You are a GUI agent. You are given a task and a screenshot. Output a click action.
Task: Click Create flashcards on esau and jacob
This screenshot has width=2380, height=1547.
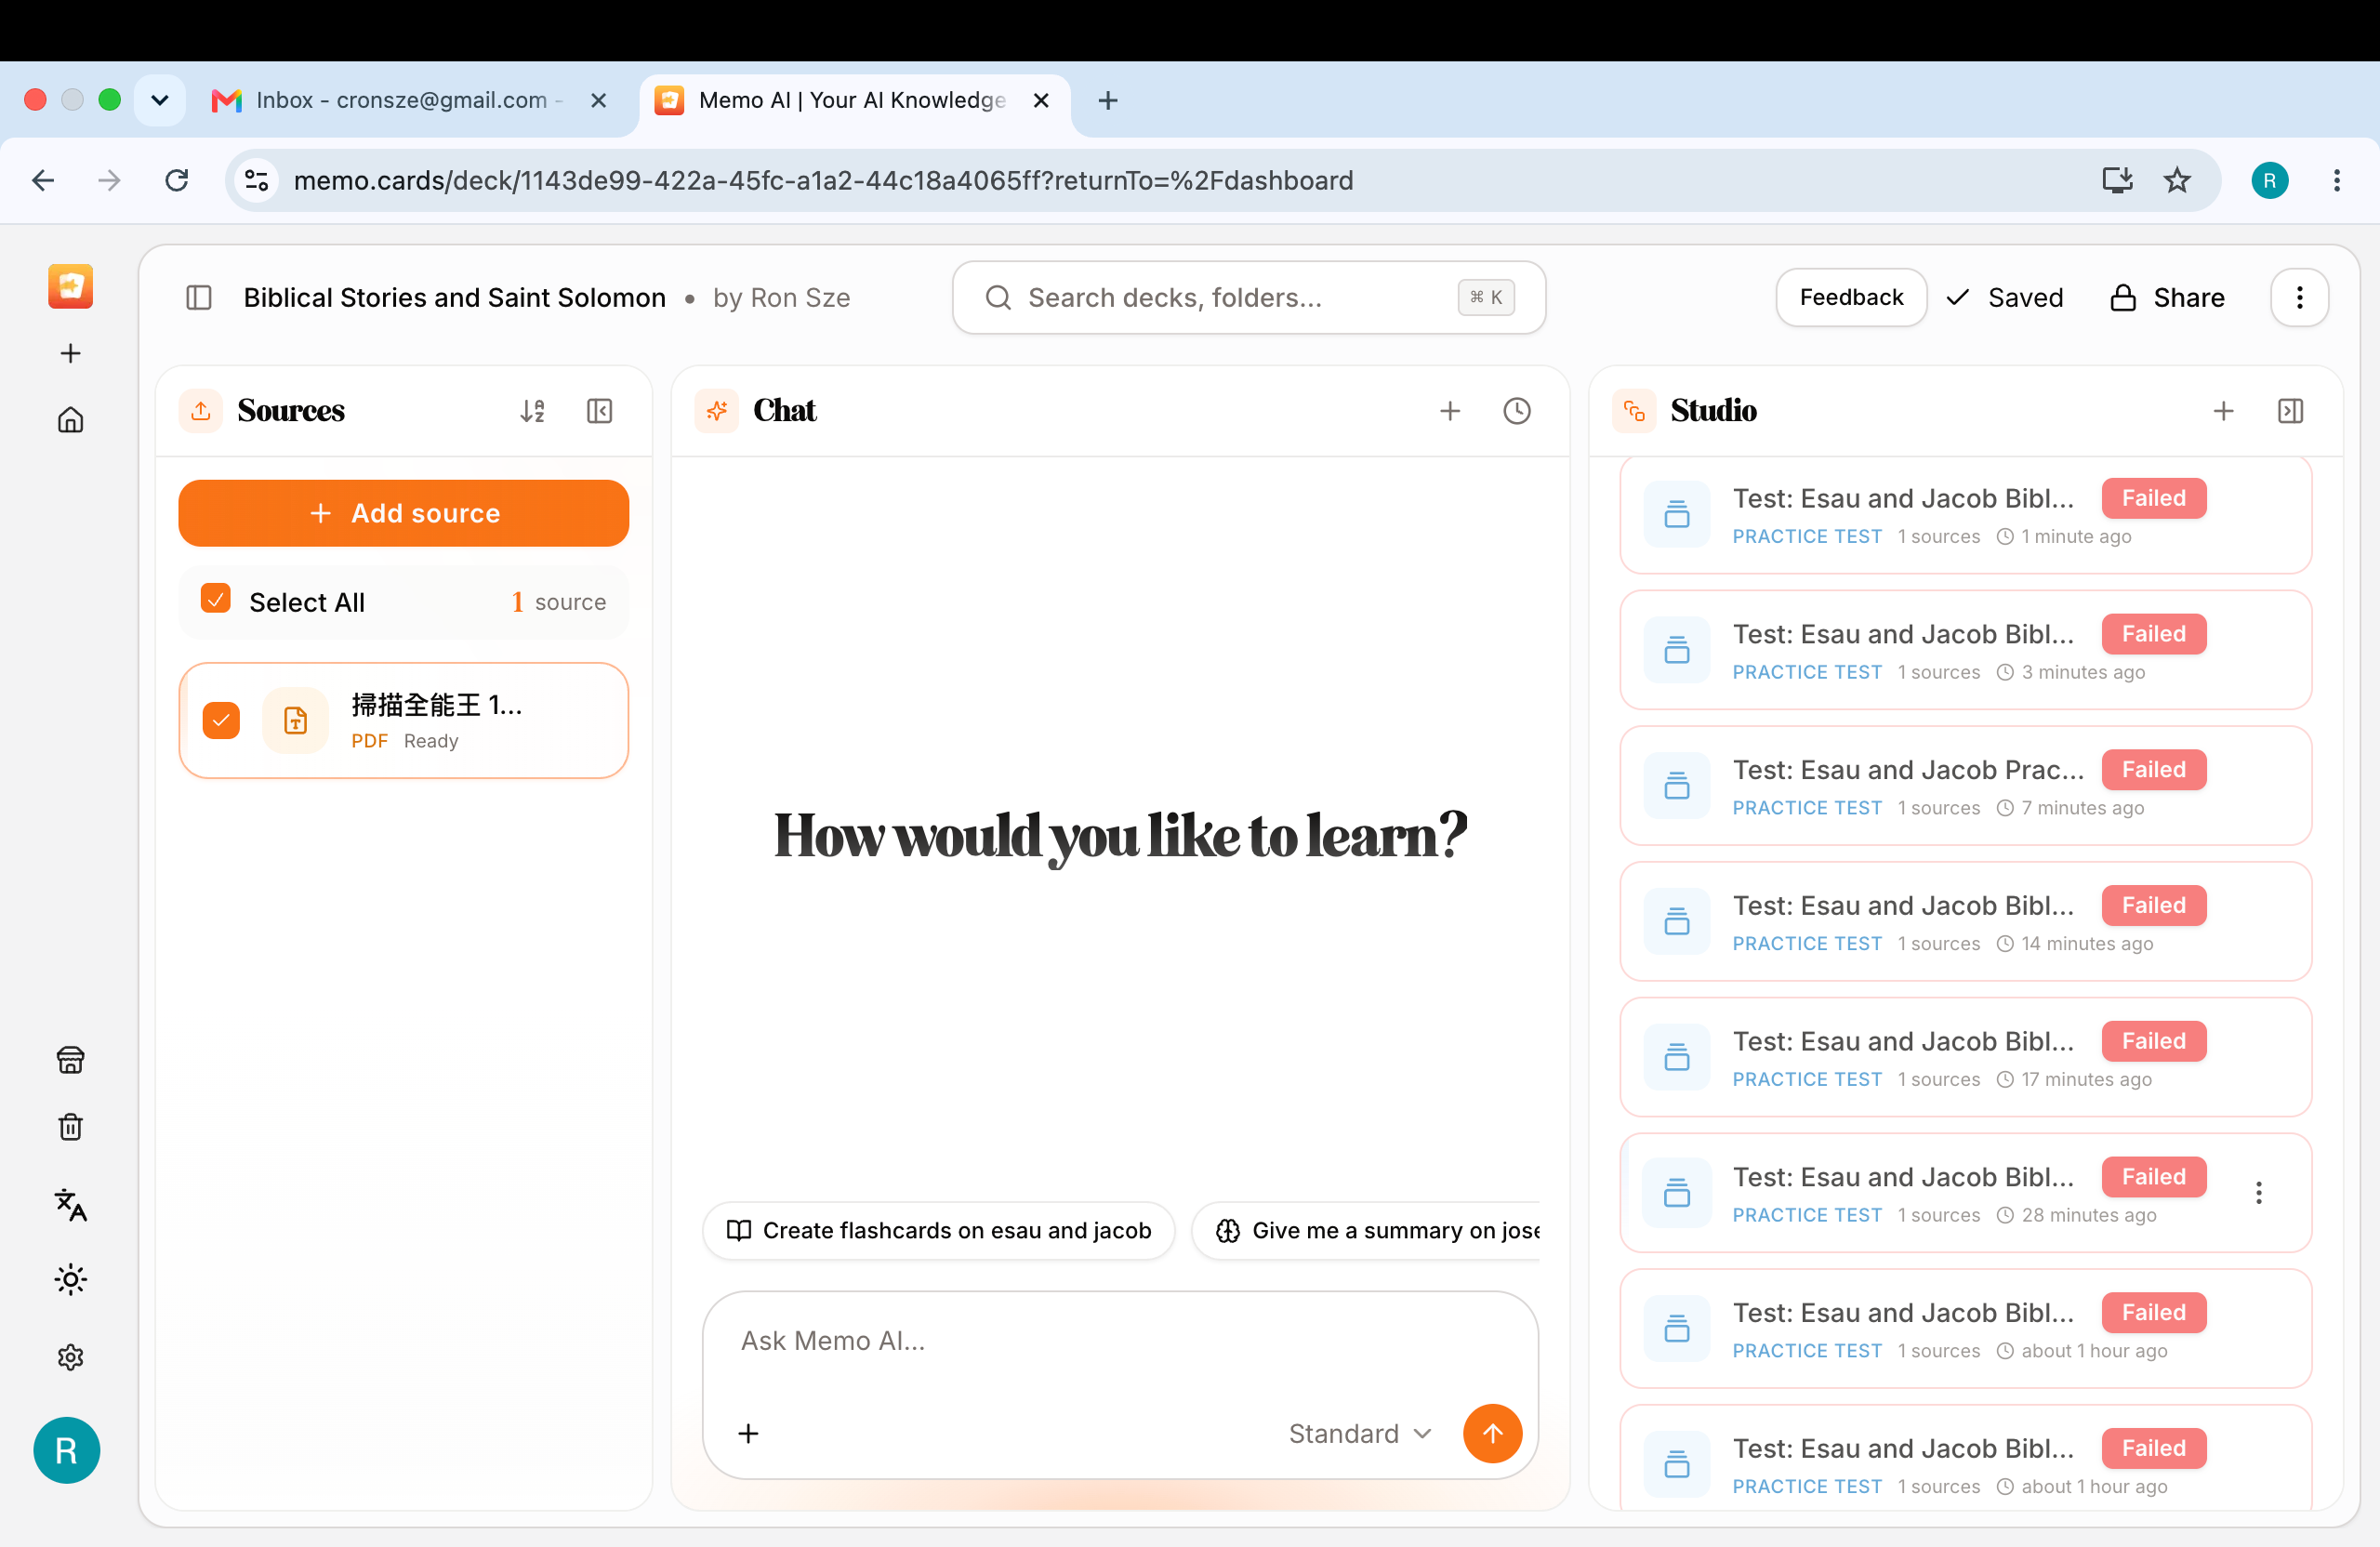938,1230
